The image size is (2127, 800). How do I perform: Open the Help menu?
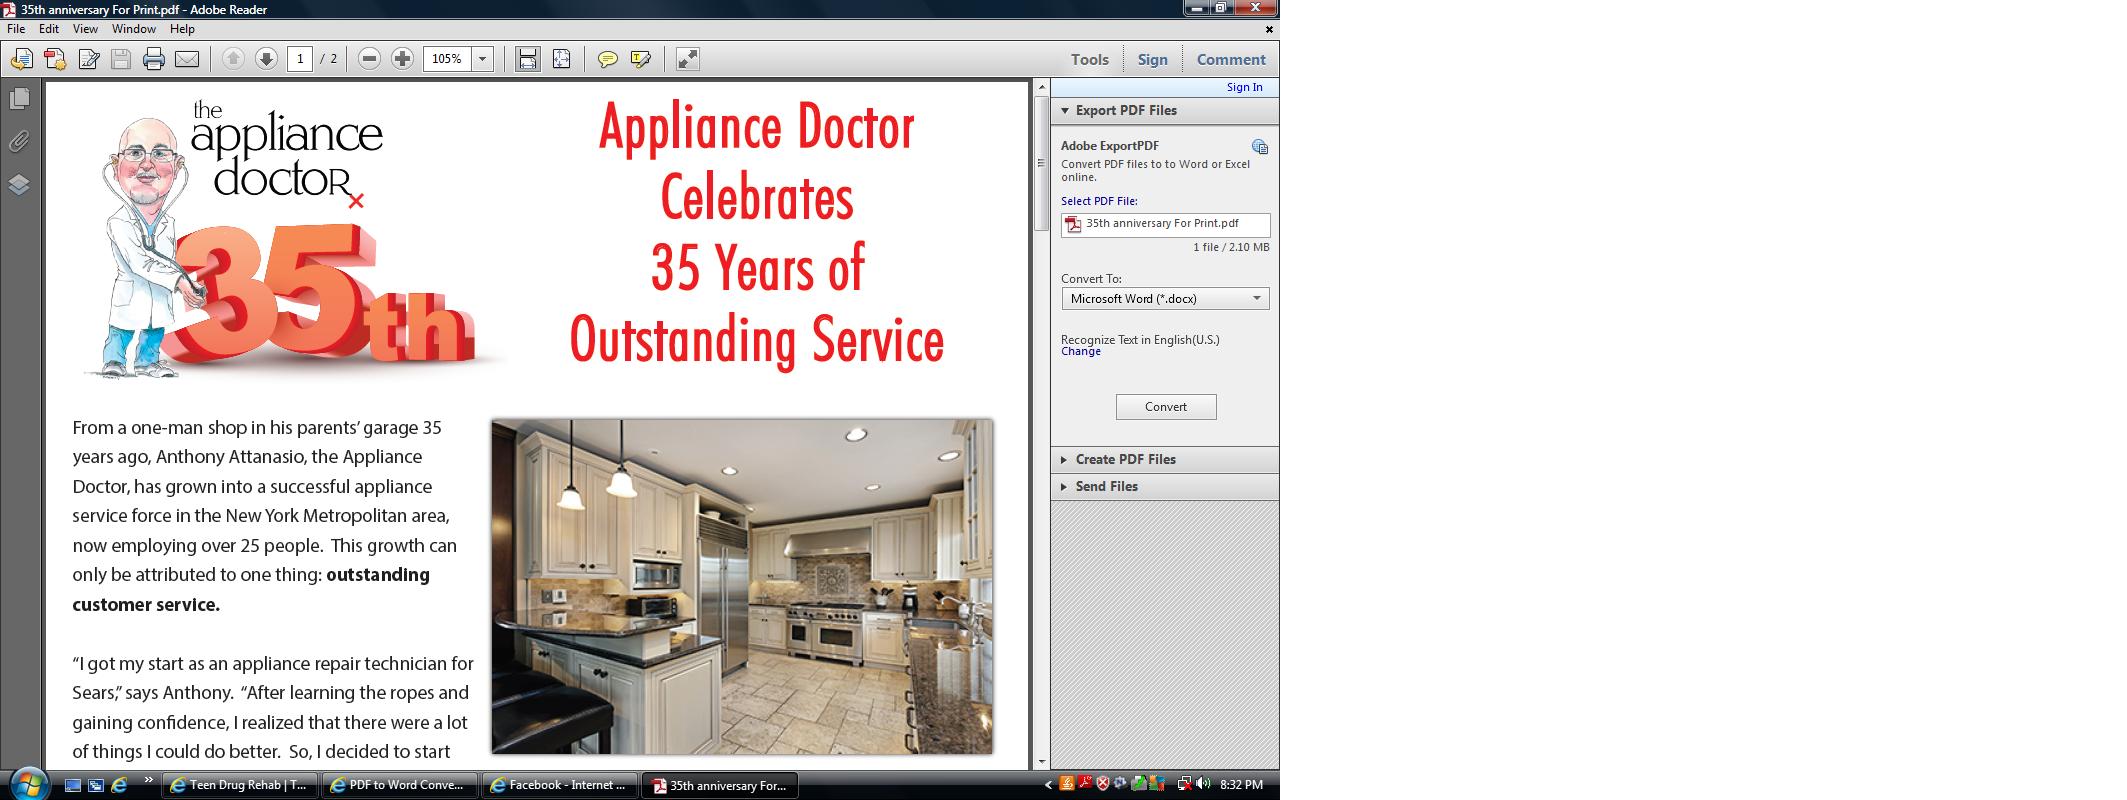coord(182,29)
